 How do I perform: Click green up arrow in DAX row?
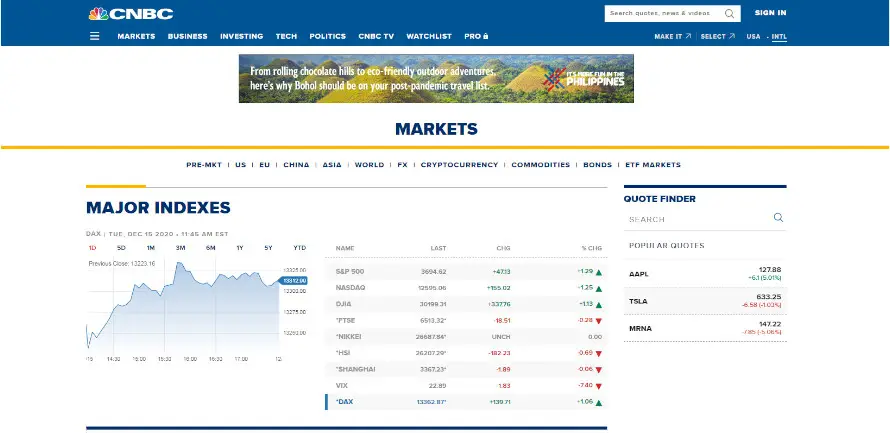tap(599, 403)
